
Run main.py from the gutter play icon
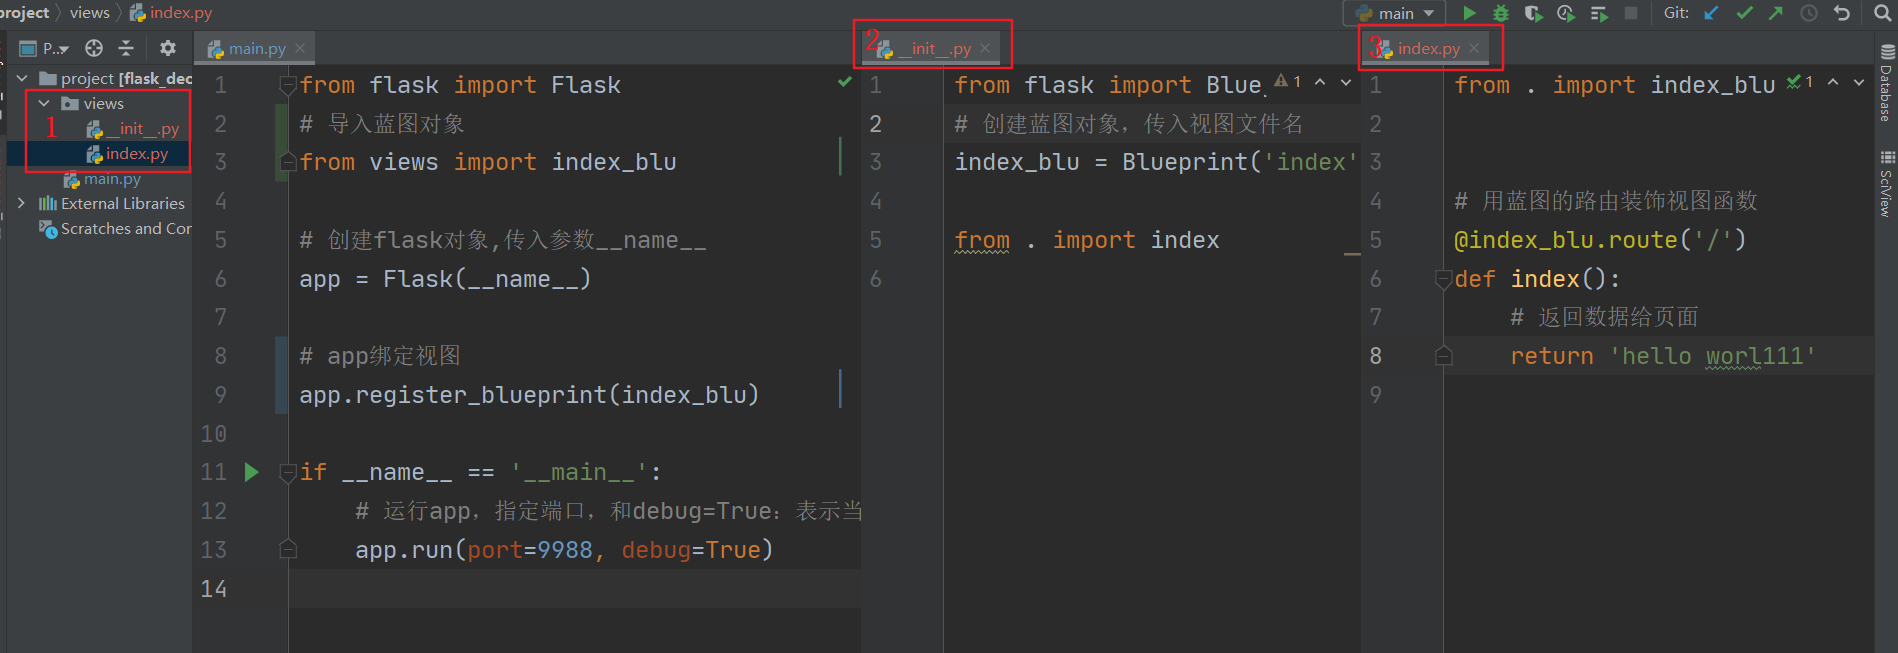click(251, 472)
